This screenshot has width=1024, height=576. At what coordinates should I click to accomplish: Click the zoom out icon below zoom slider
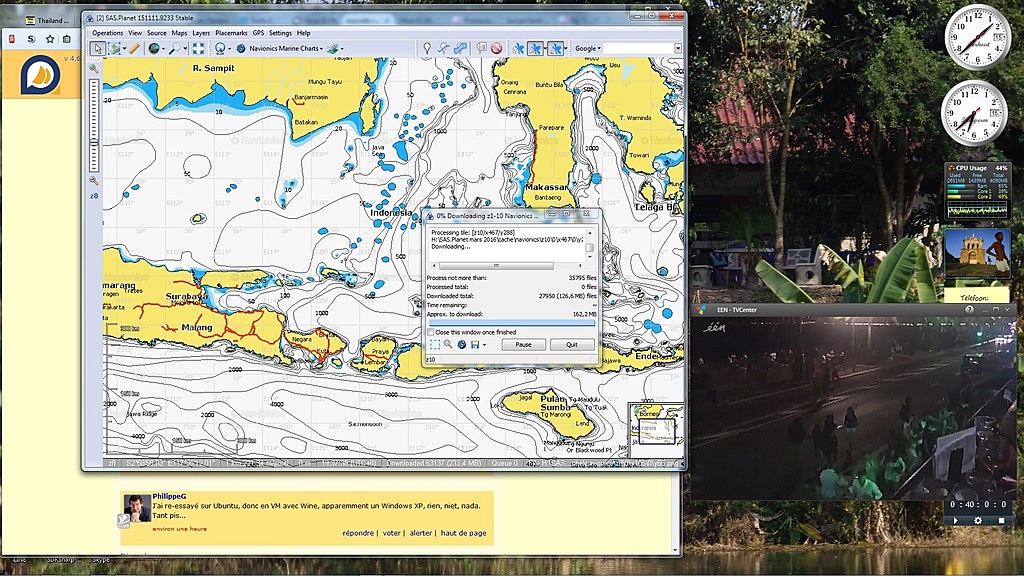click(94, 181)
